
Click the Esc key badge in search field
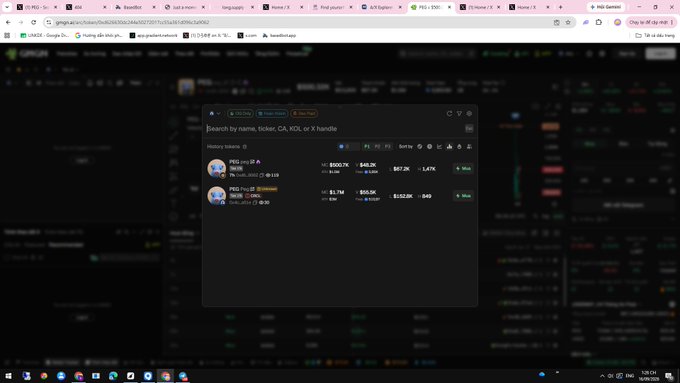[469, 128]
